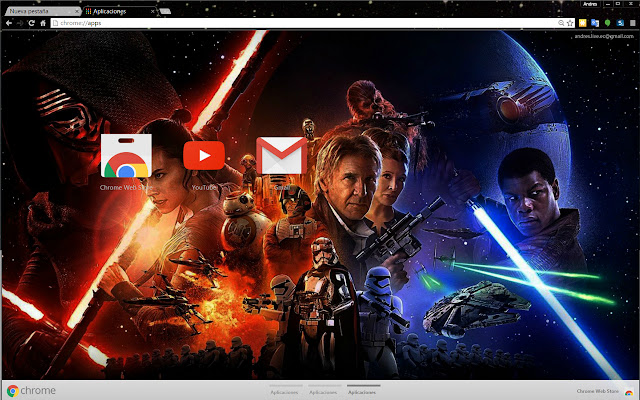Open the Chrome main menu
640x400 pixels.
click(x=633, y=23)
